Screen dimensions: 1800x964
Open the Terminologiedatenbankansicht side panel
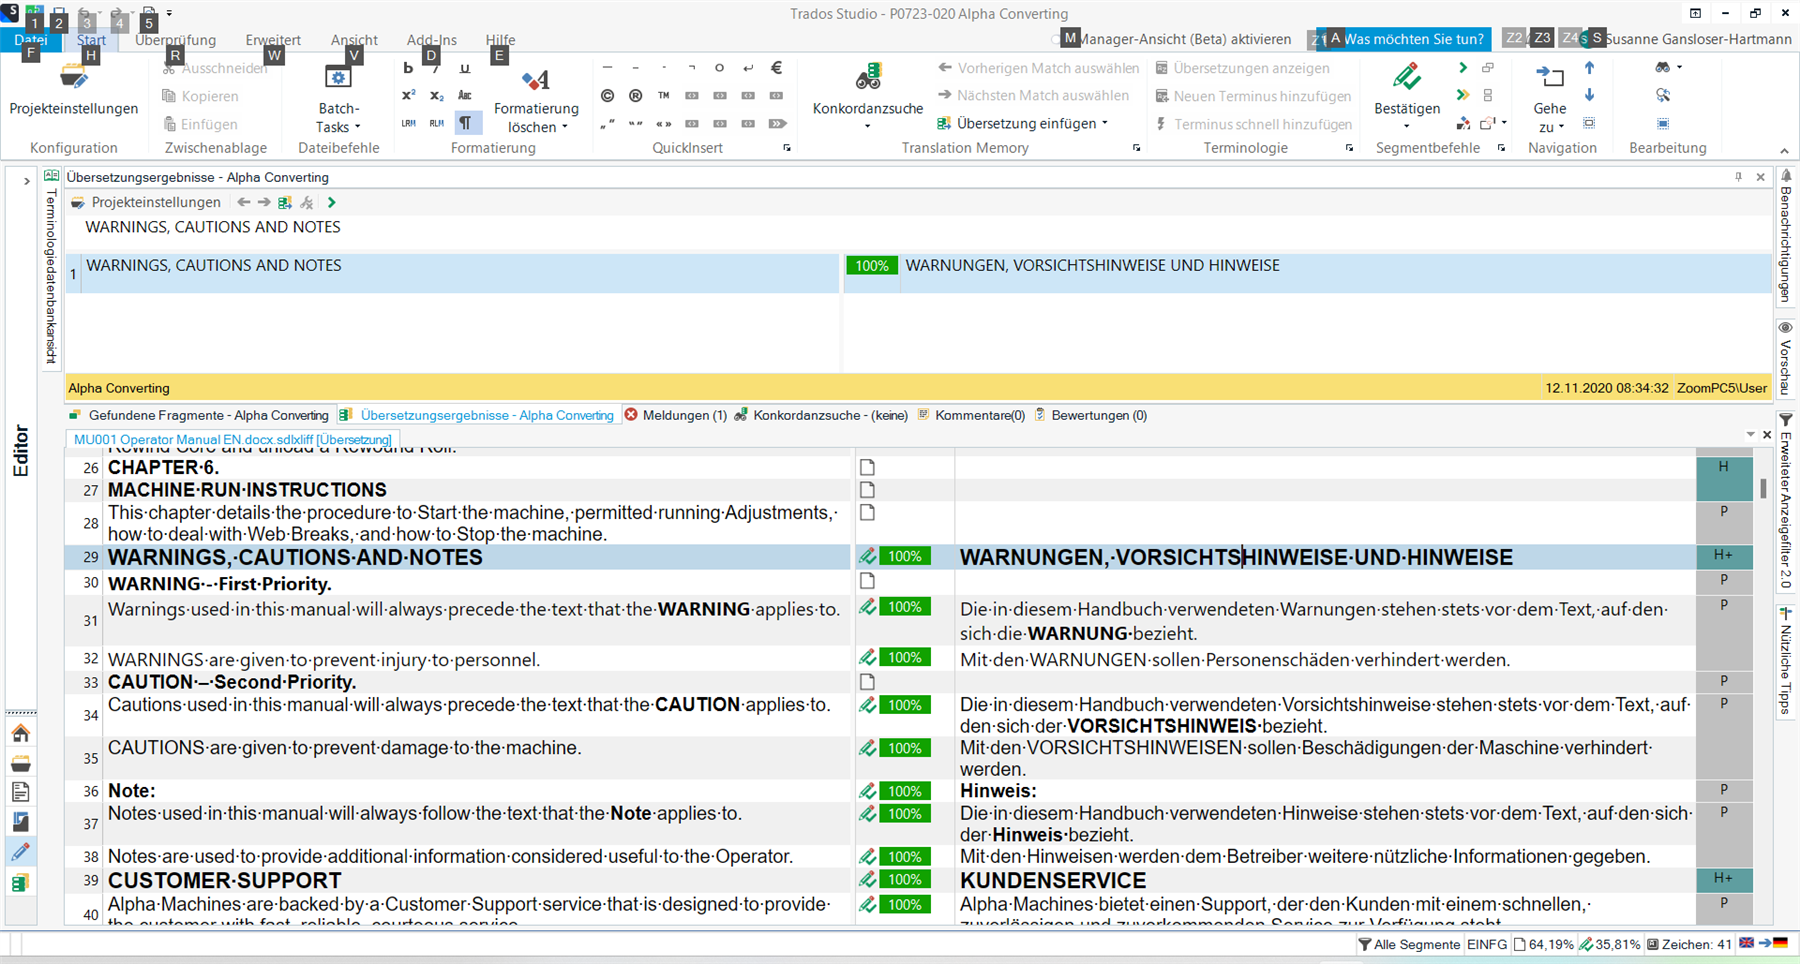tap(52, 268)
